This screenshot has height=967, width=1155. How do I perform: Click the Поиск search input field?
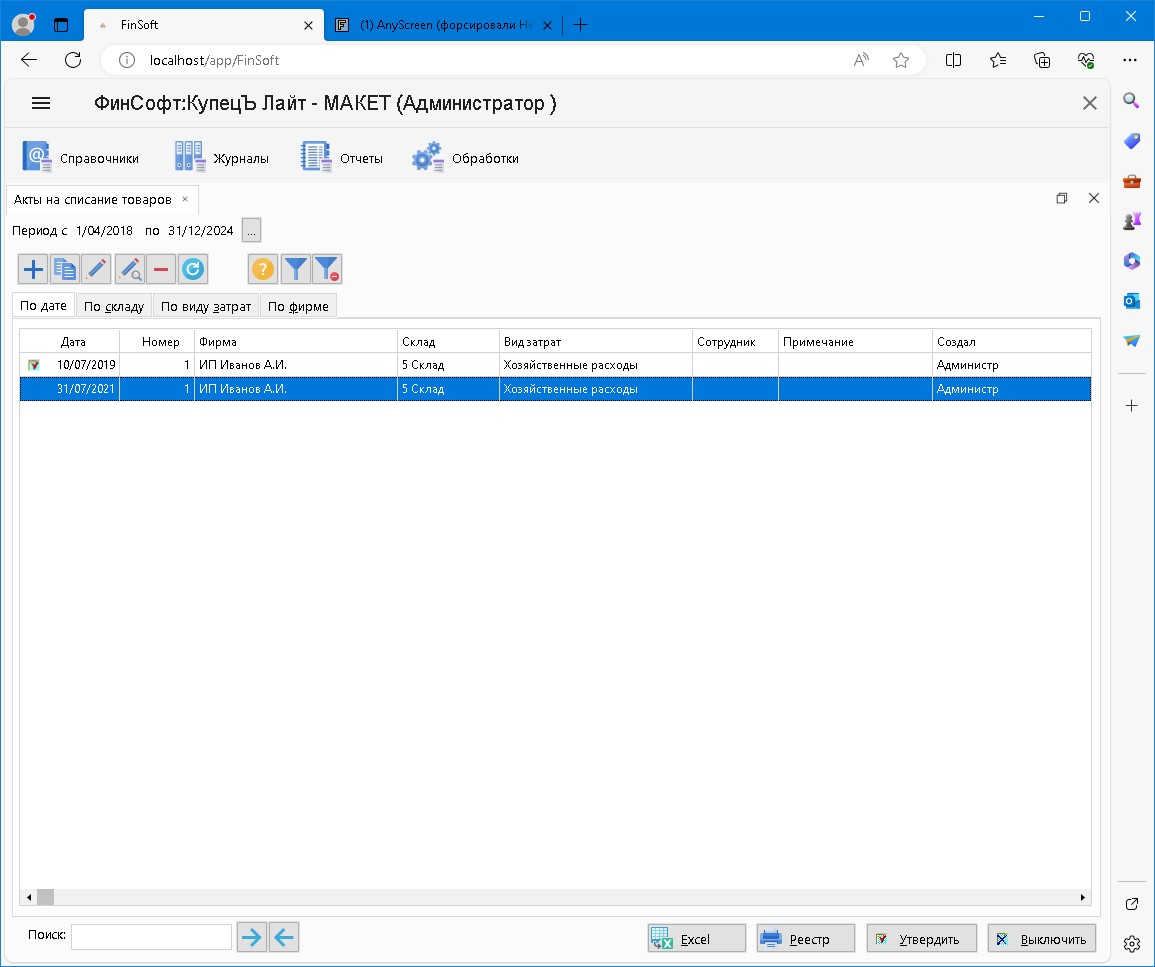tap(151, 937)
